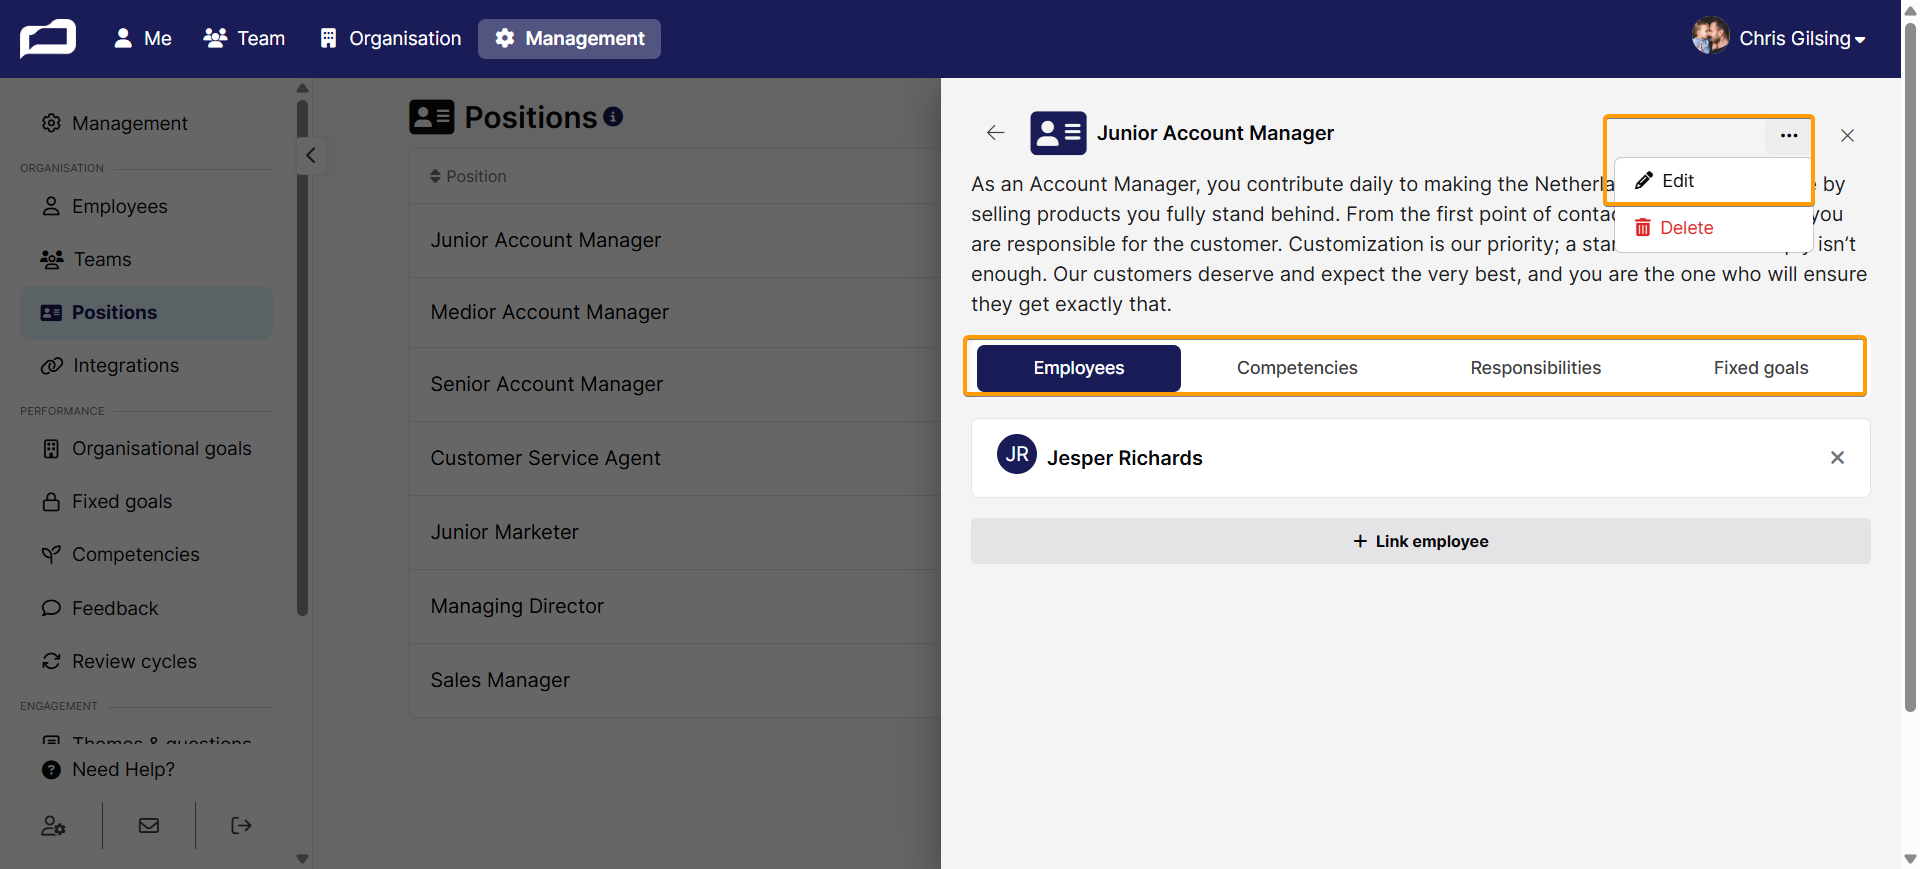Image resolution: width=1920 pixels, height=869 pixels.
Task: Open Chris Gilsing user dropdown
Action: [x=1801, y=39]
